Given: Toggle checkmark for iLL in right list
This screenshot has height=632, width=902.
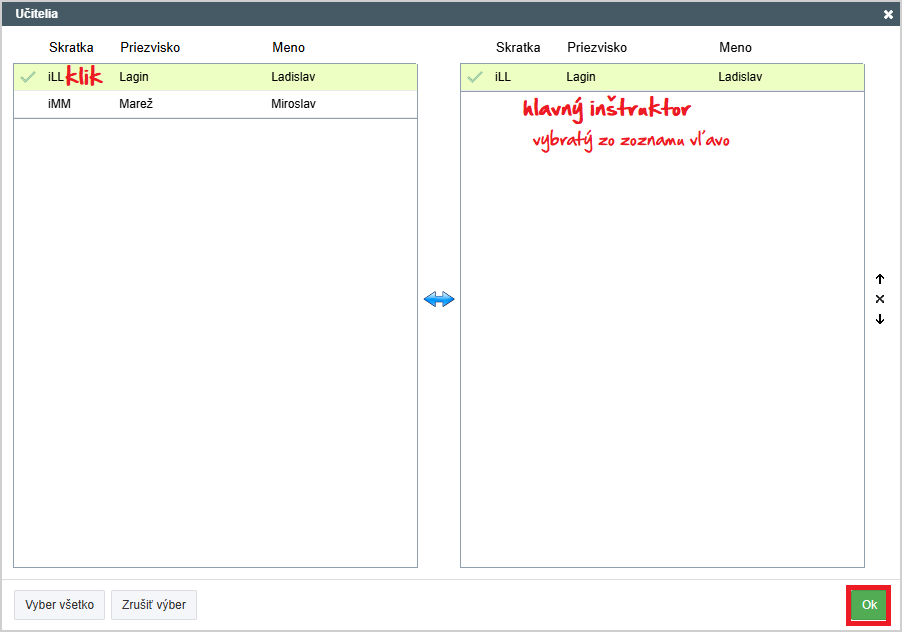Looking at the screenshot, I should coord(475,76).
